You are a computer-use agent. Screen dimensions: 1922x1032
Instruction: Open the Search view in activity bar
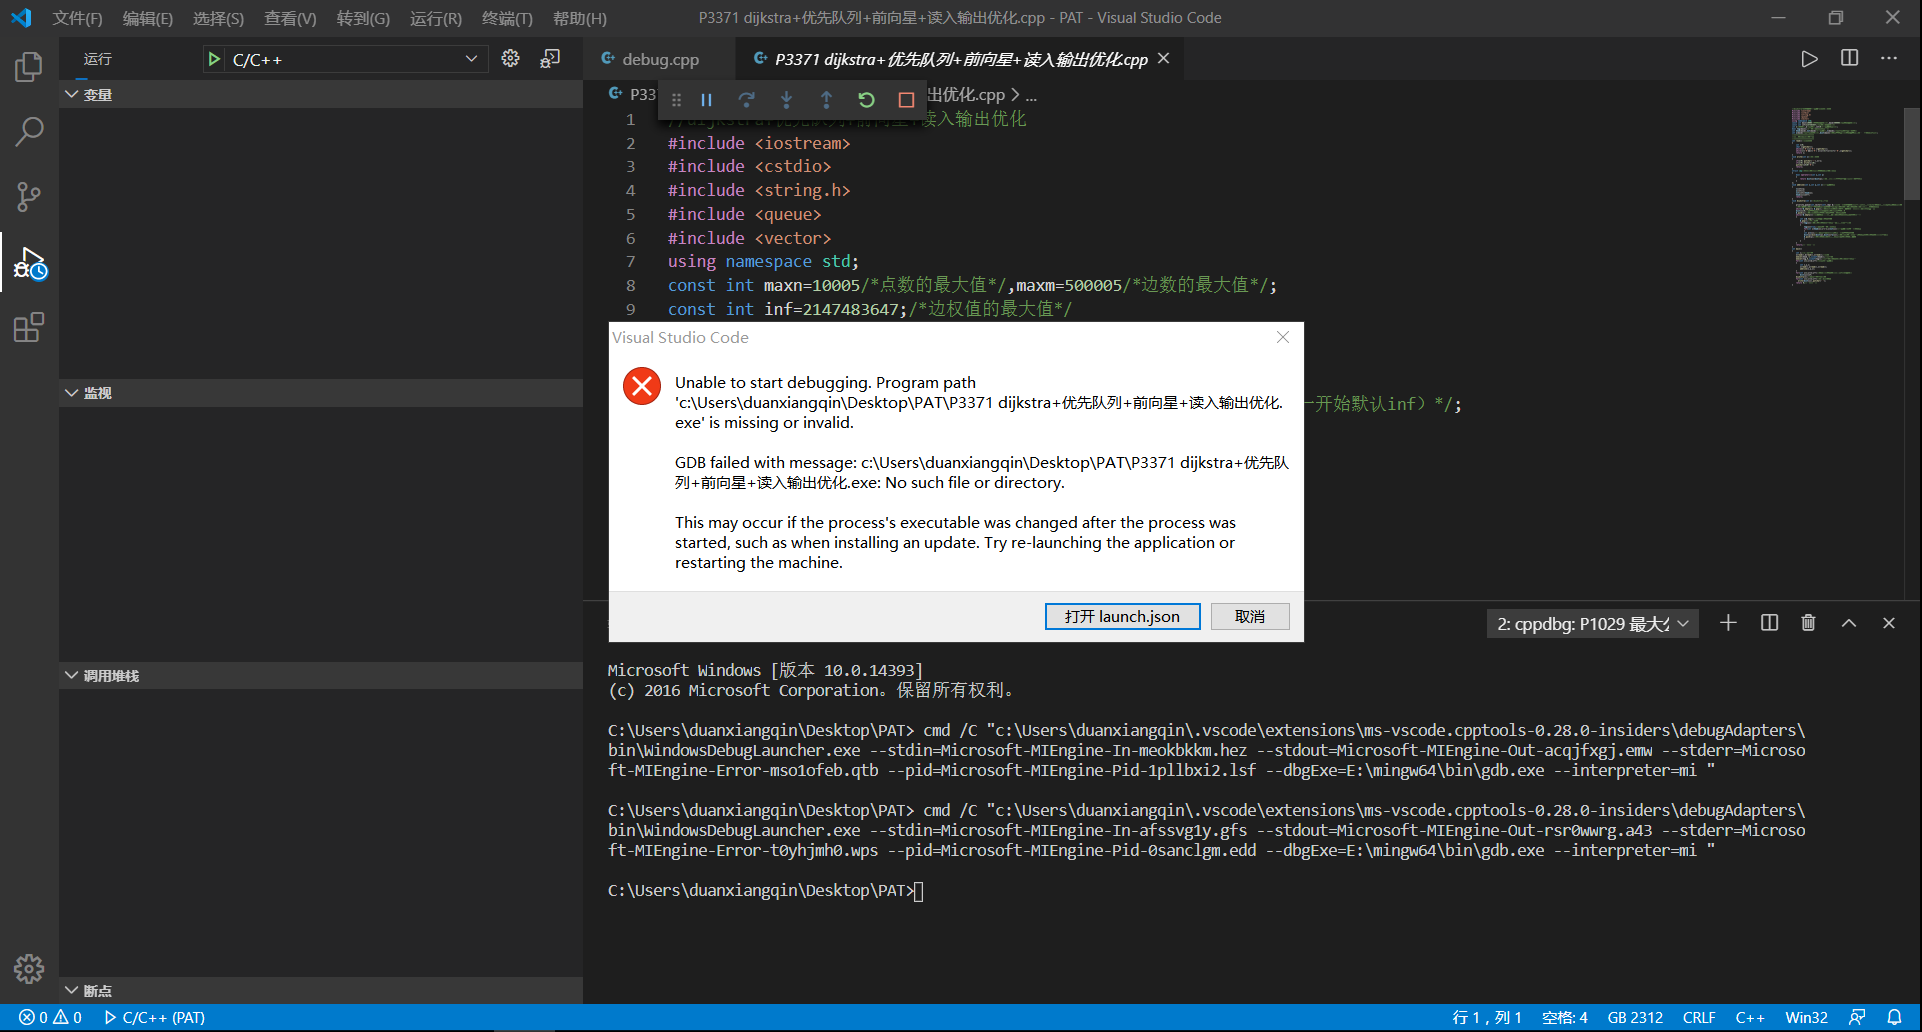click(x=29, y=131)
